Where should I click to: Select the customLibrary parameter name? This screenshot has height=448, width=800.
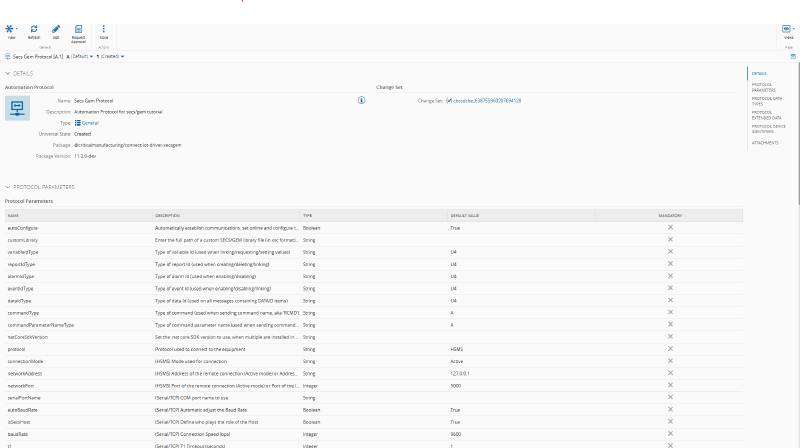[x=22, y=240]
